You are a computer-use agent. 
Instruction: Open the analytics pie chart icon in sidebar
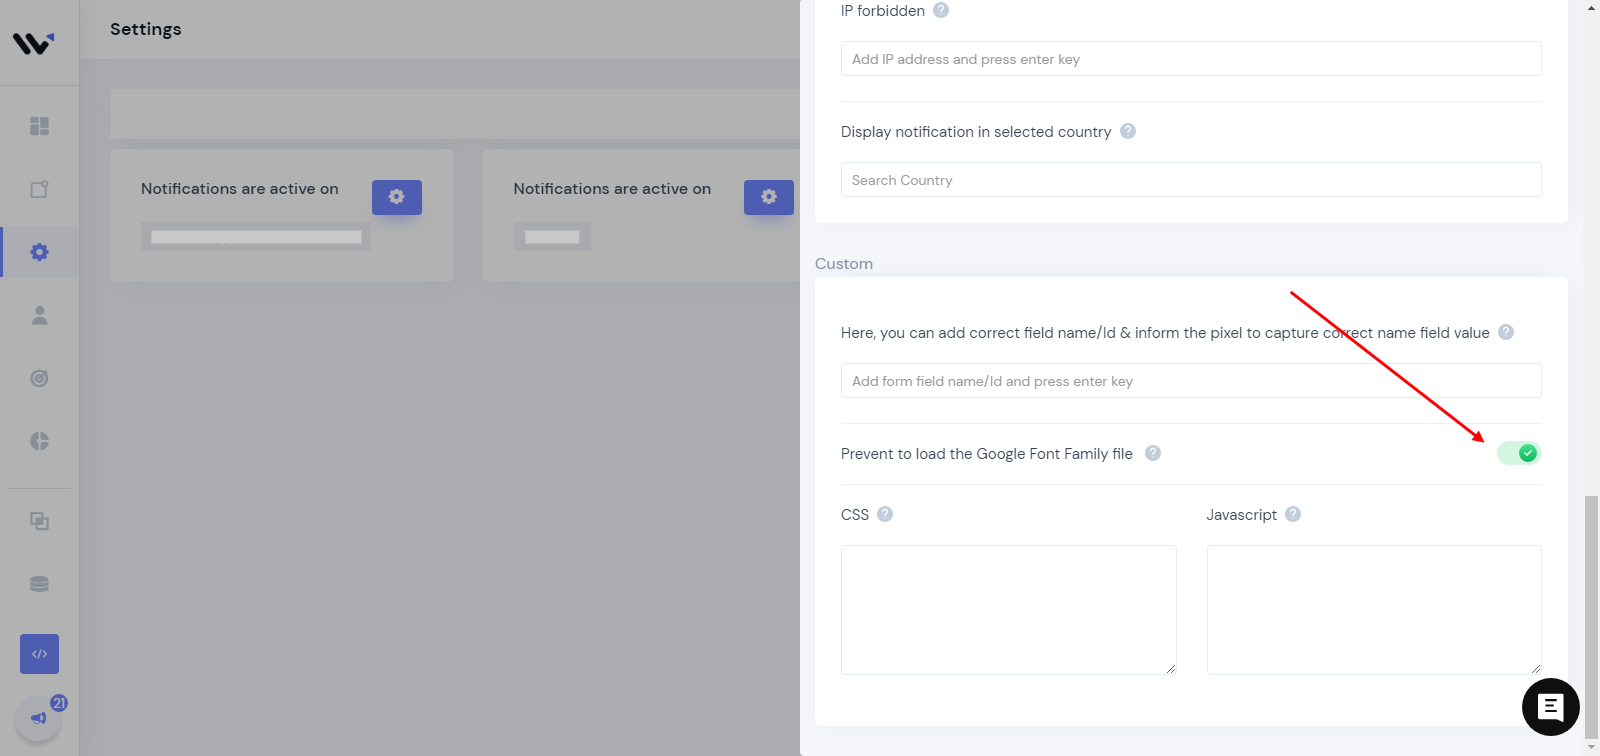point(39,441)
